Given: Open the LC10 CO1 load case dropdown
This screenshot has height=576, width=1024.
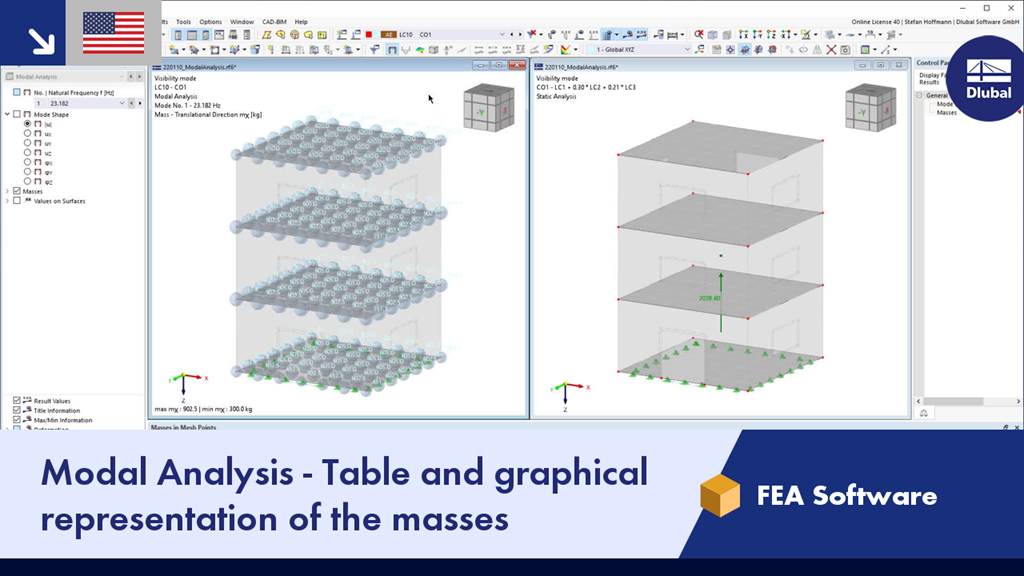Looking at the screenshot, I should click(502, 35).
